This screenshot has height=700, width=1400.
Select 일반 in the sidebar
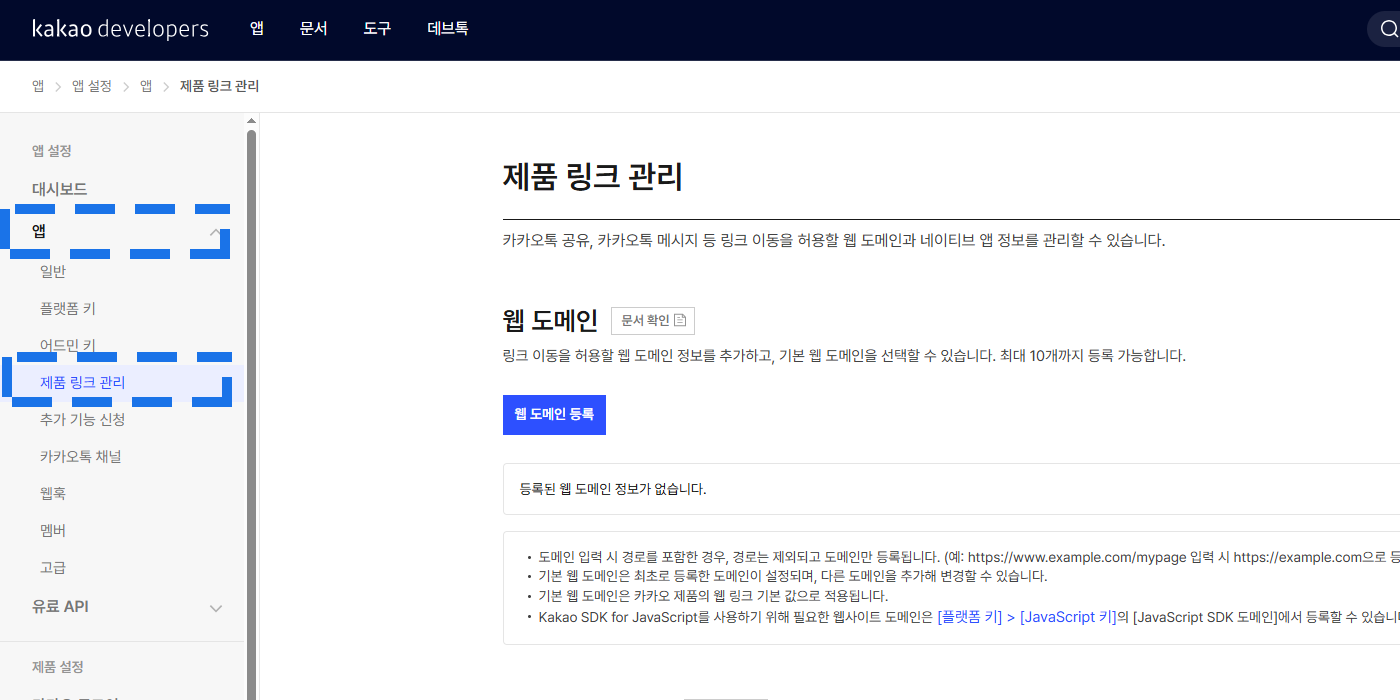tap(53, 272)
